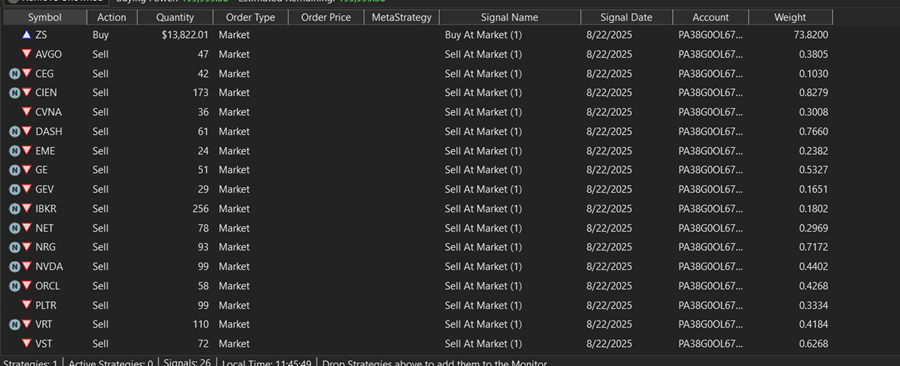Select the ORCL sell signal row
The width and height of the screenshot is (900, 366).
click(x=418, y=286)
